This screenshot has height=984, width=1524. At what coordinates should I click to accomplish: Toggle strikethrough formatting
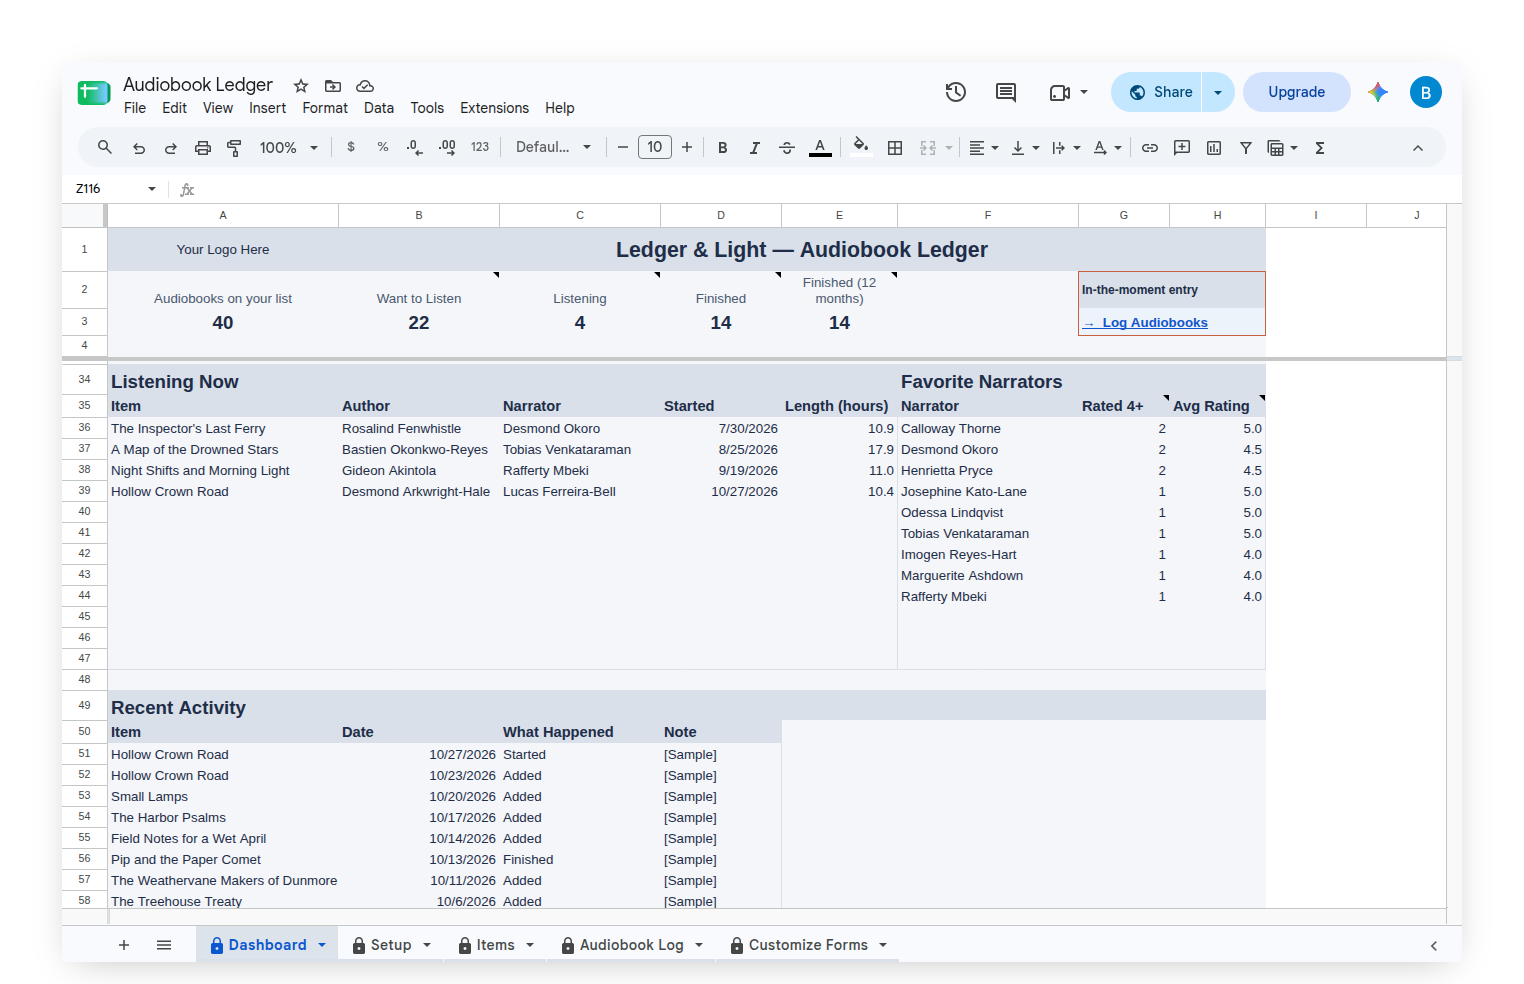787,147
